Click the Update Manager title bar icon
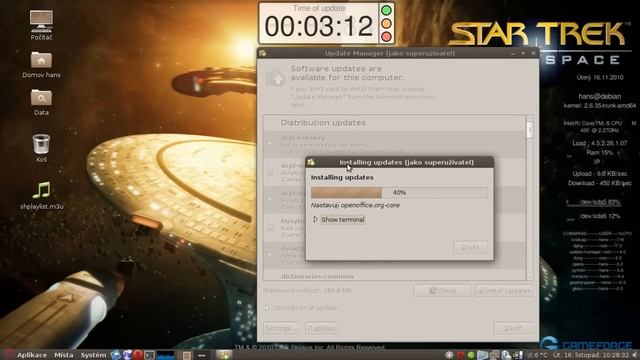The image size is (640, 360). [x=262, y=53]
